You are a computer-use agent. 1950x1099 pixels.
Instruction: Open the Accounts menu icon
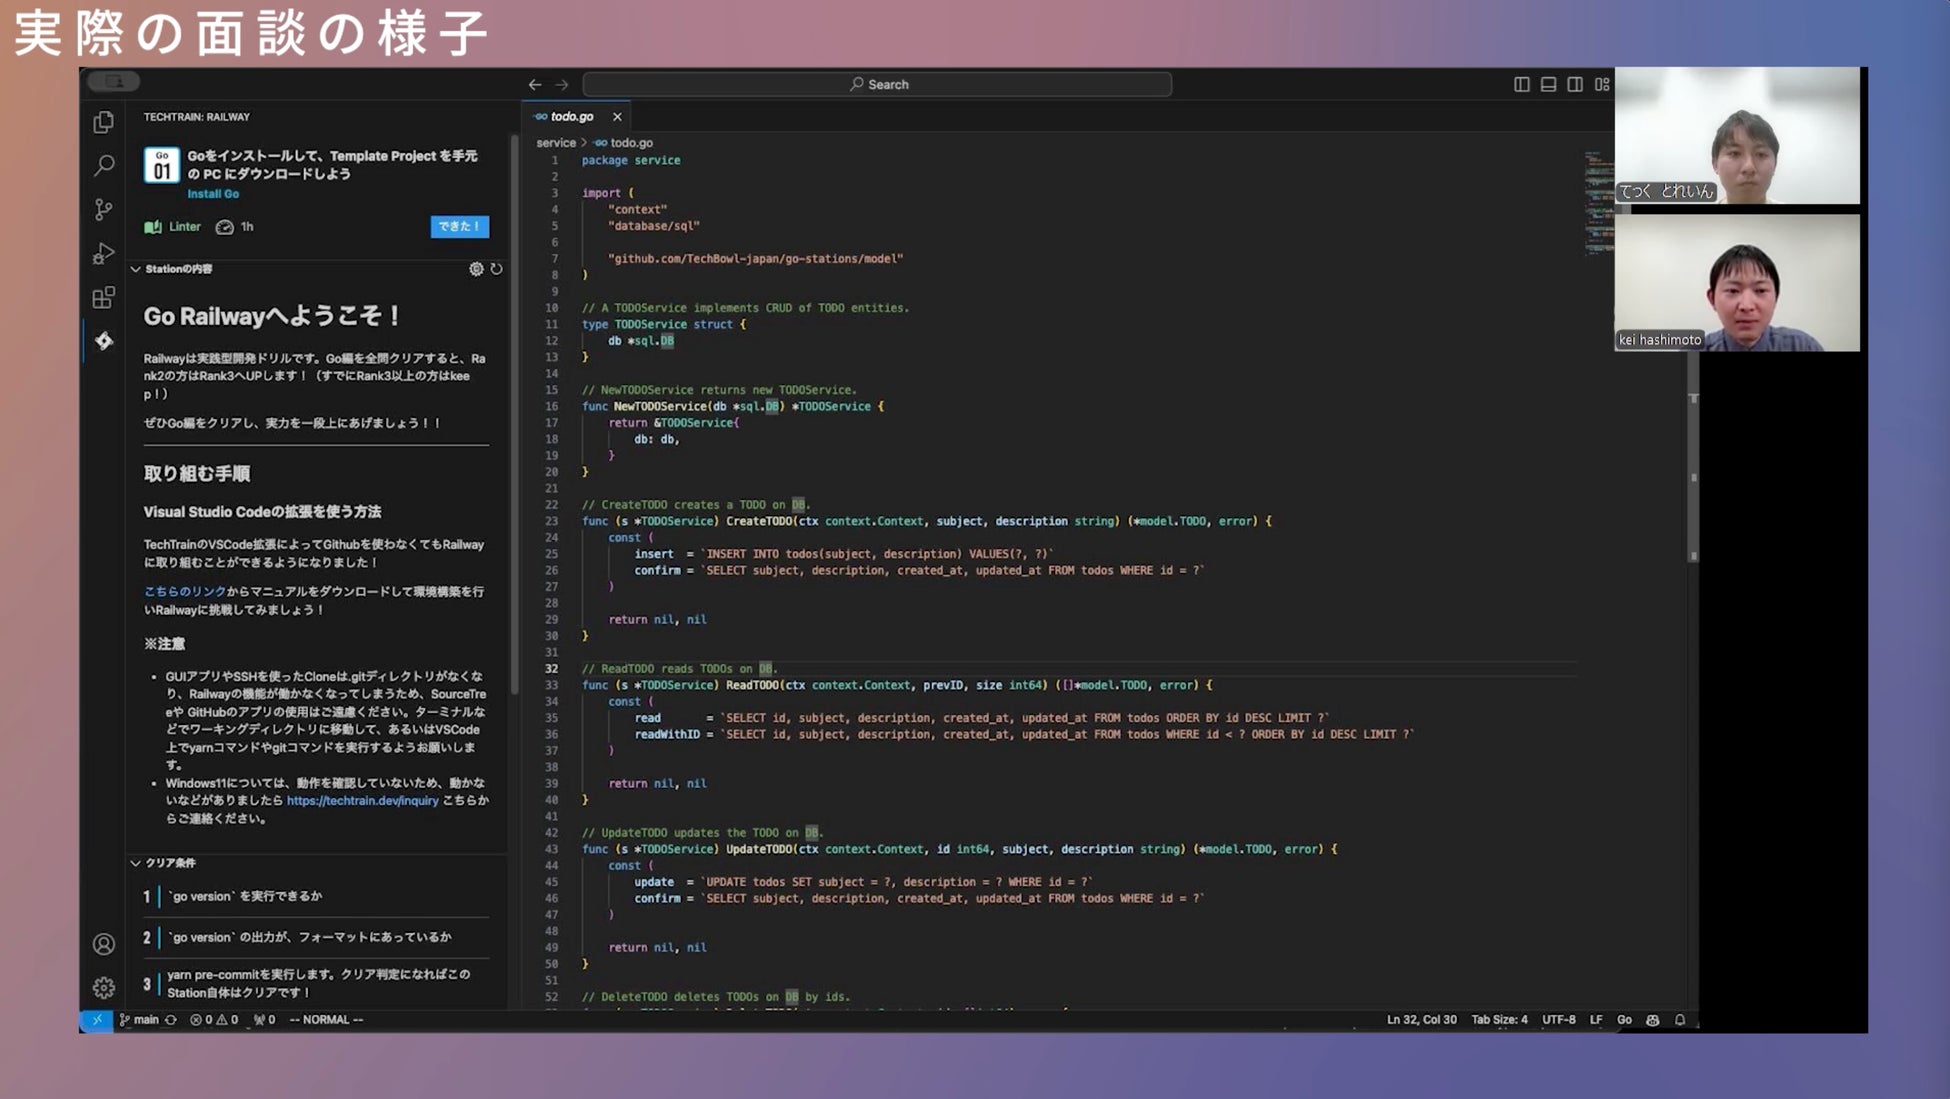(103, 944)
